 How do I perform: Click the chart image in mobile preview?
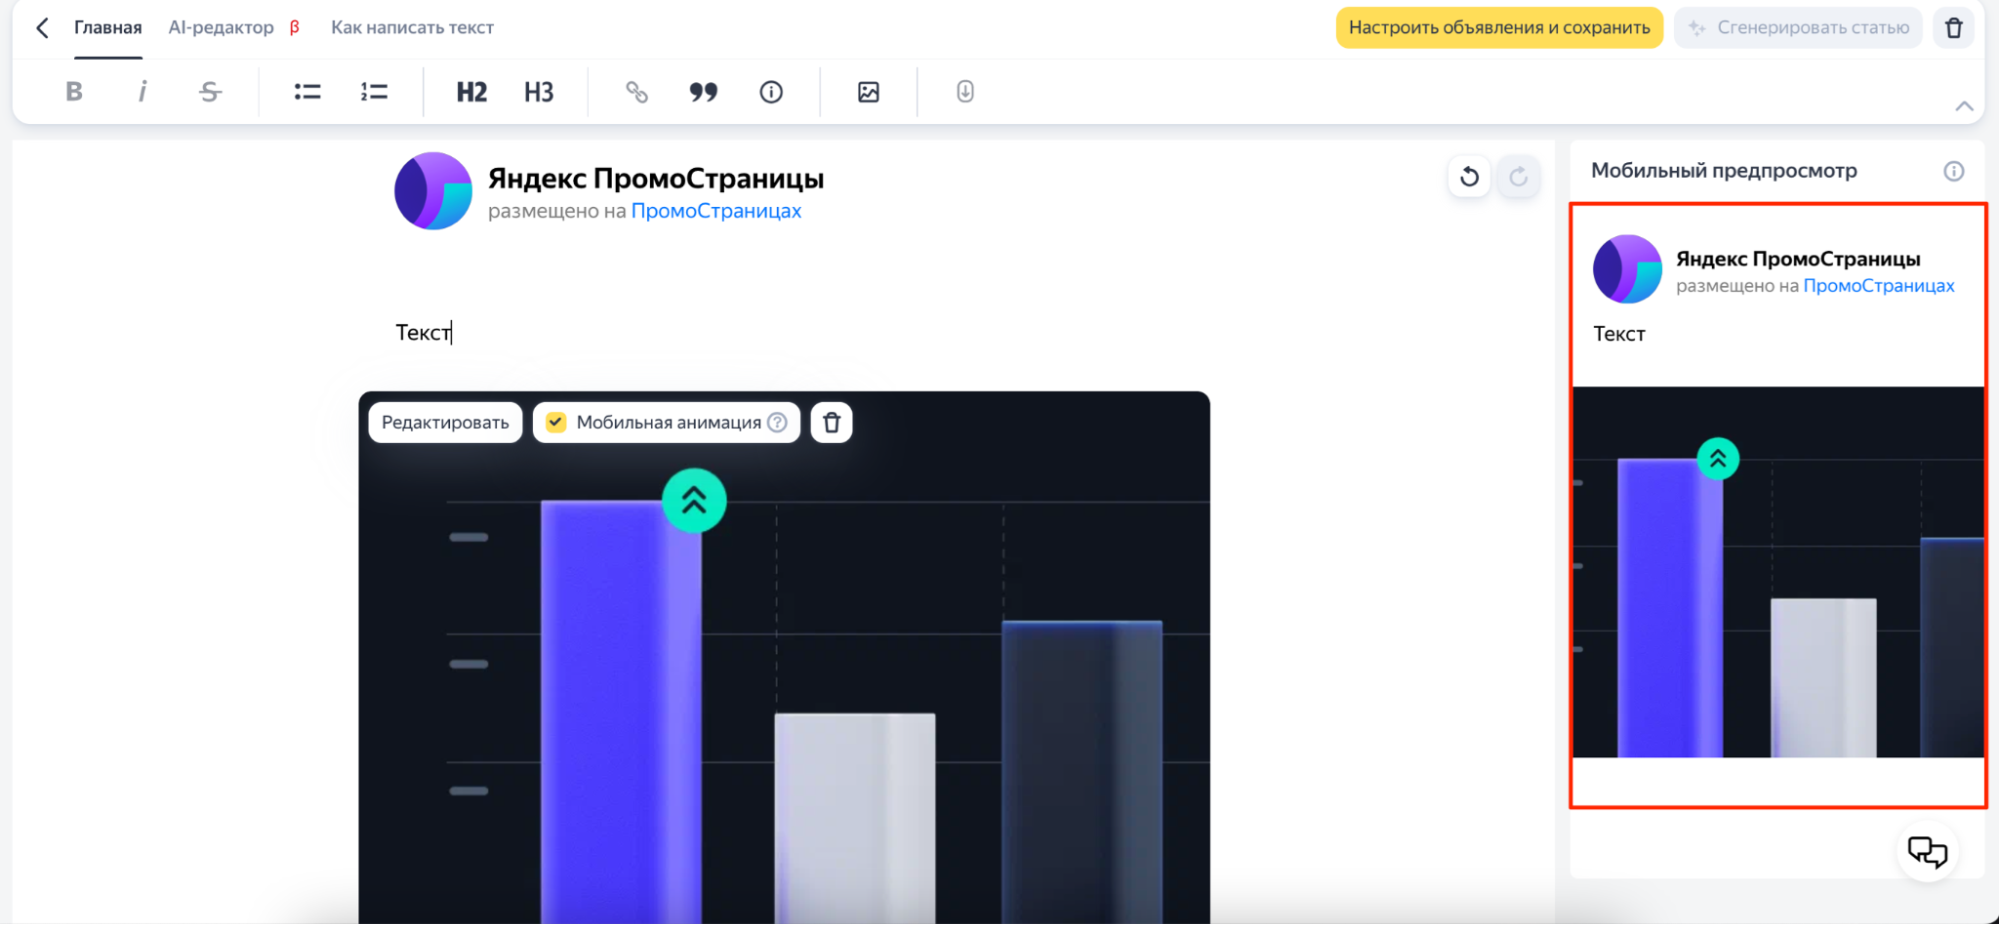click(1778, 572)
